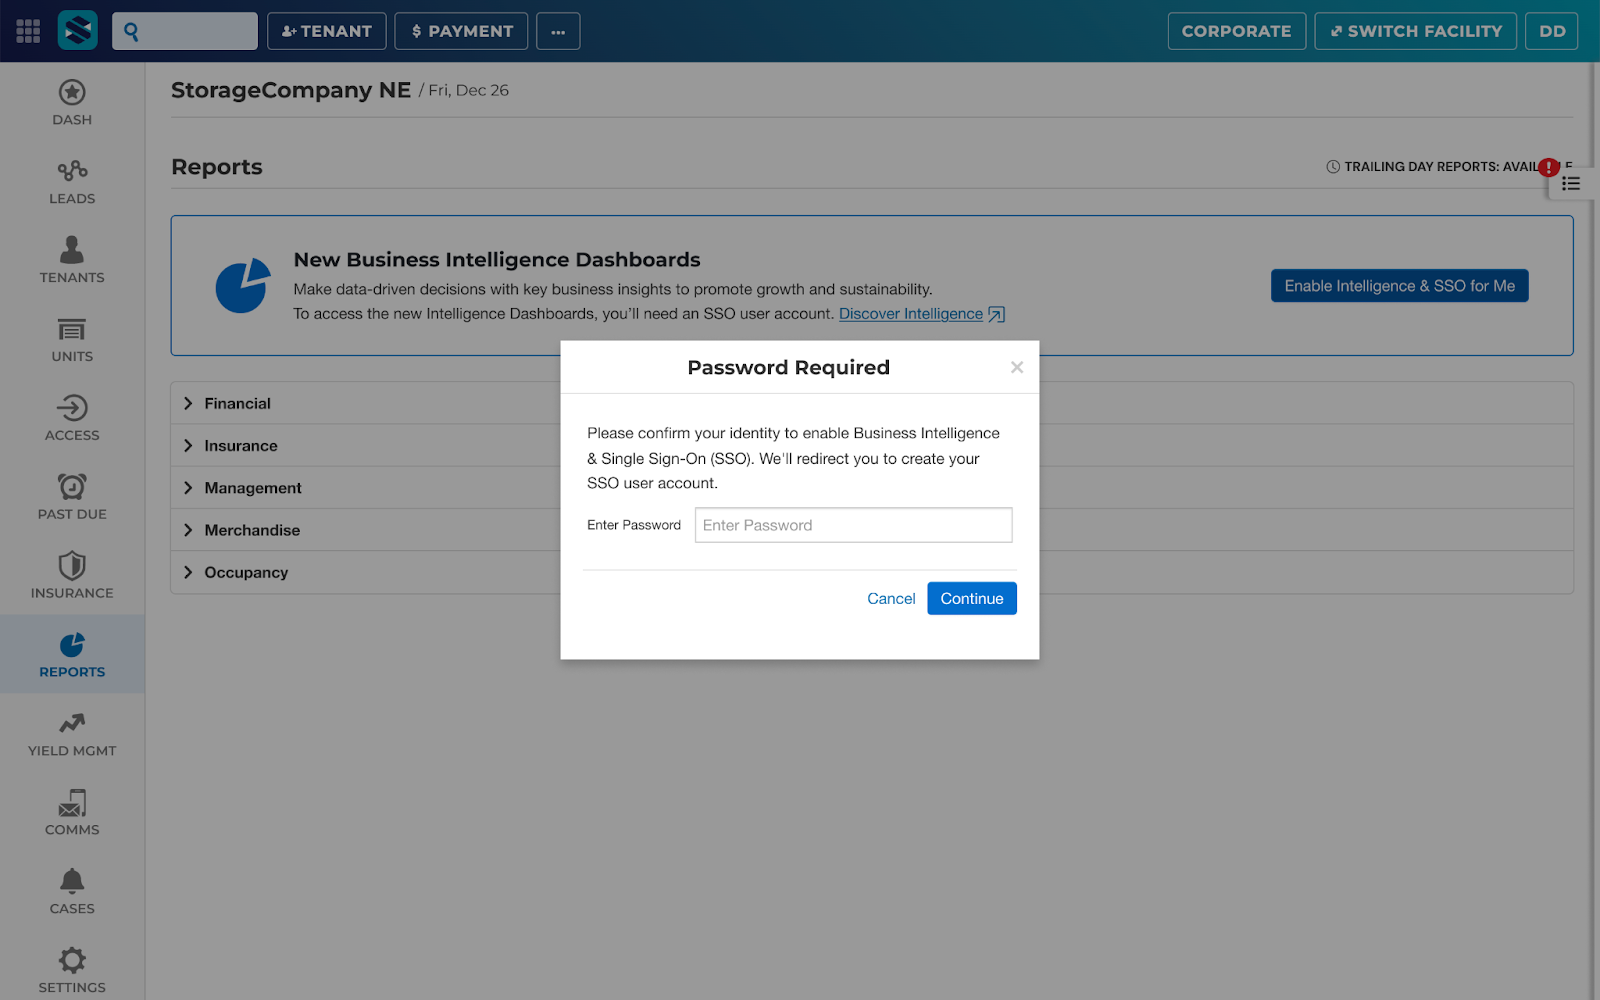Close the Password Required dialog
This screenshot has height=1000, width=1600.
pos(1017,367)
